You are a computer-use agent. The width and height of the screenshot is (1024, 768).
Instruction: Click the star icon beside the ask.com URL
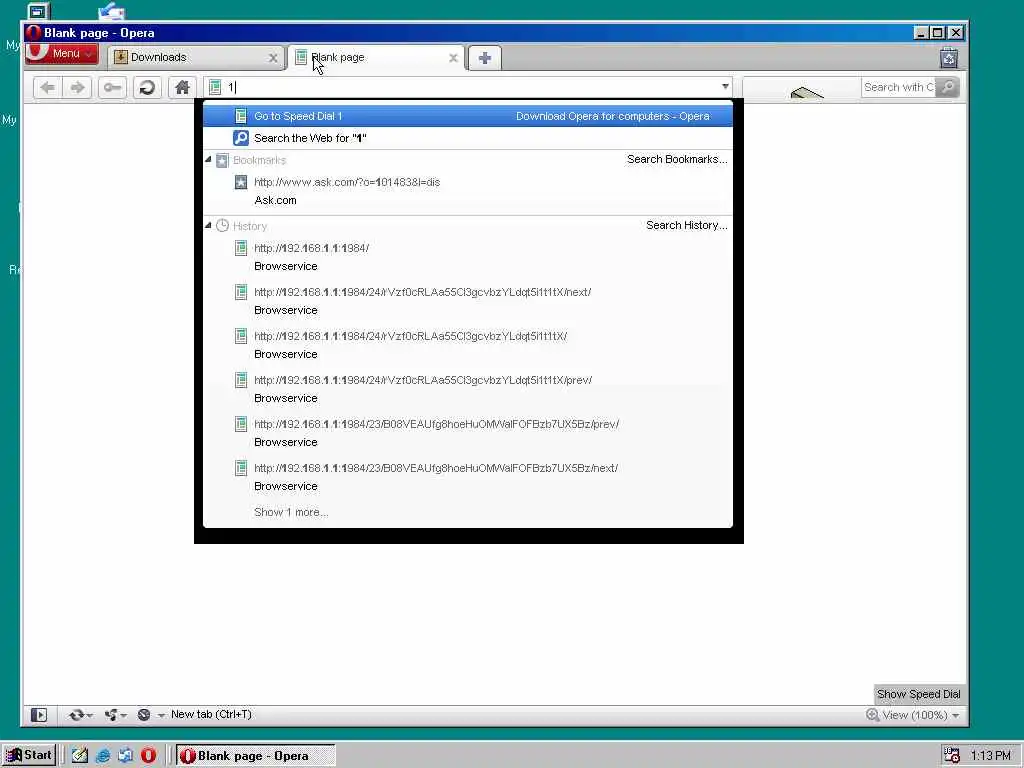coord(241,182)
